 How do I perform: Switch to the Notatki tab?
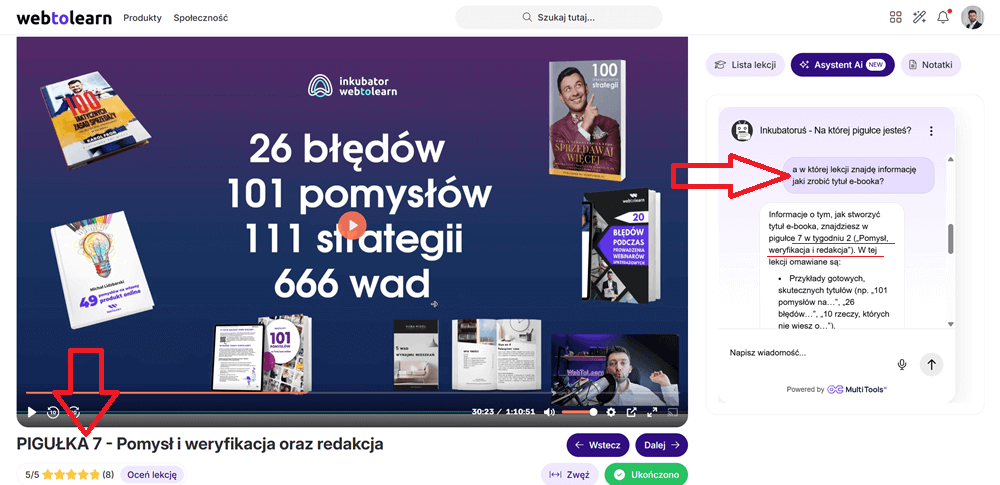930,65
